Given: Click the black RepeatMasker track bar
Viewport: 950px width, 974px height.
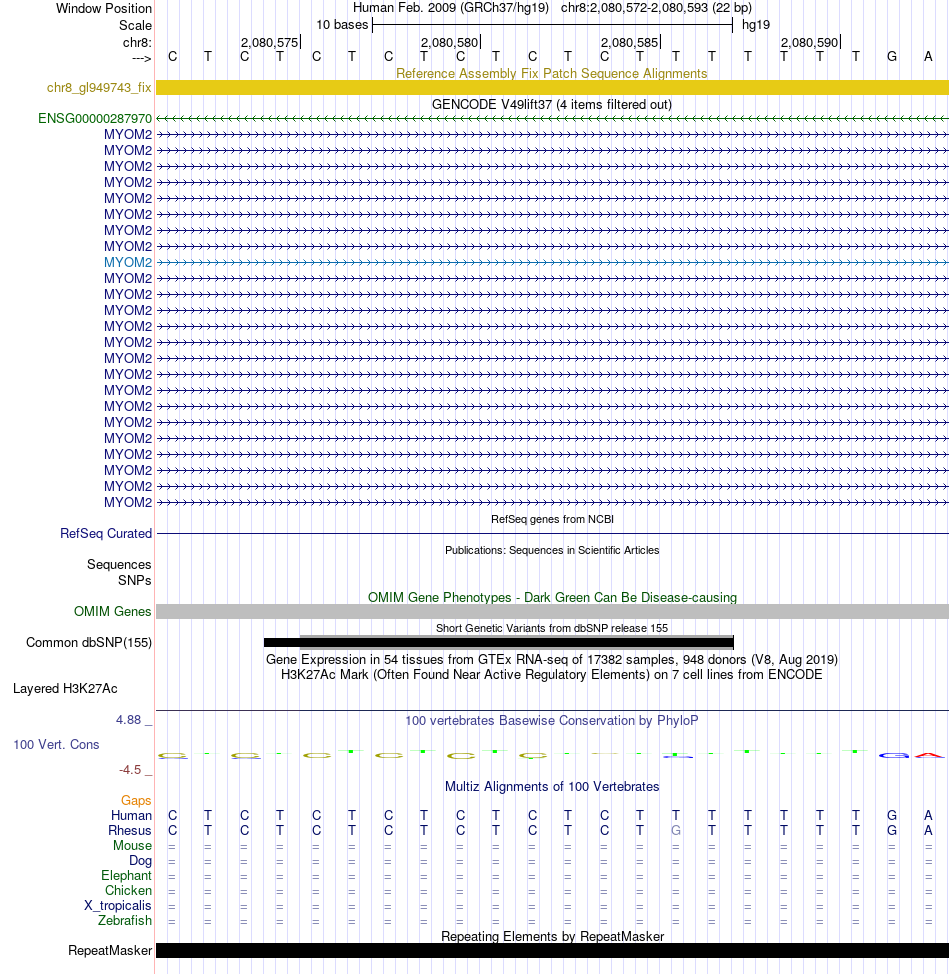Looking at the screenshot, I should pyautogui.click(x=552, y=950).
